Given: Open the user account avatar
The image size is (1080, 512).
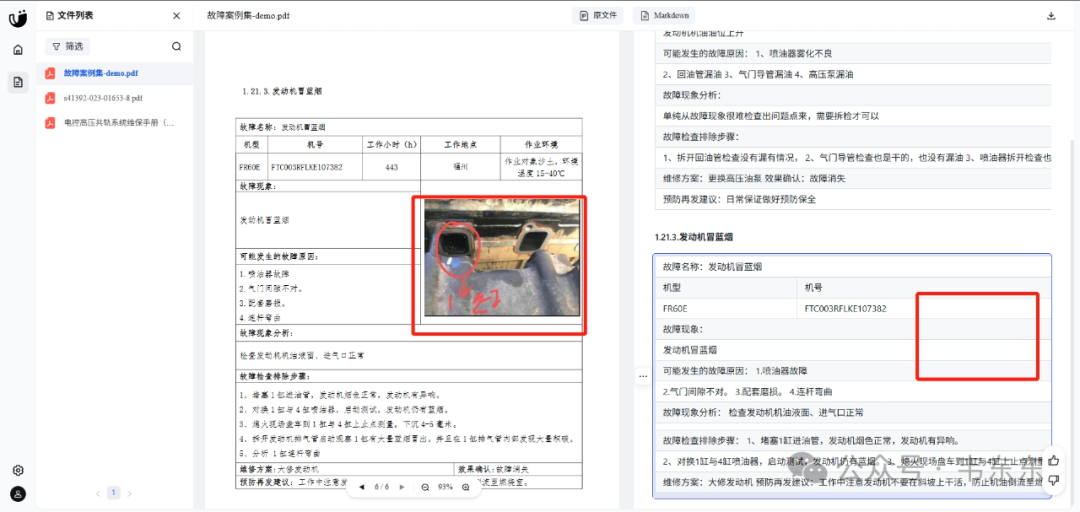Looking at the screenshot, I should tap(18, 493).
